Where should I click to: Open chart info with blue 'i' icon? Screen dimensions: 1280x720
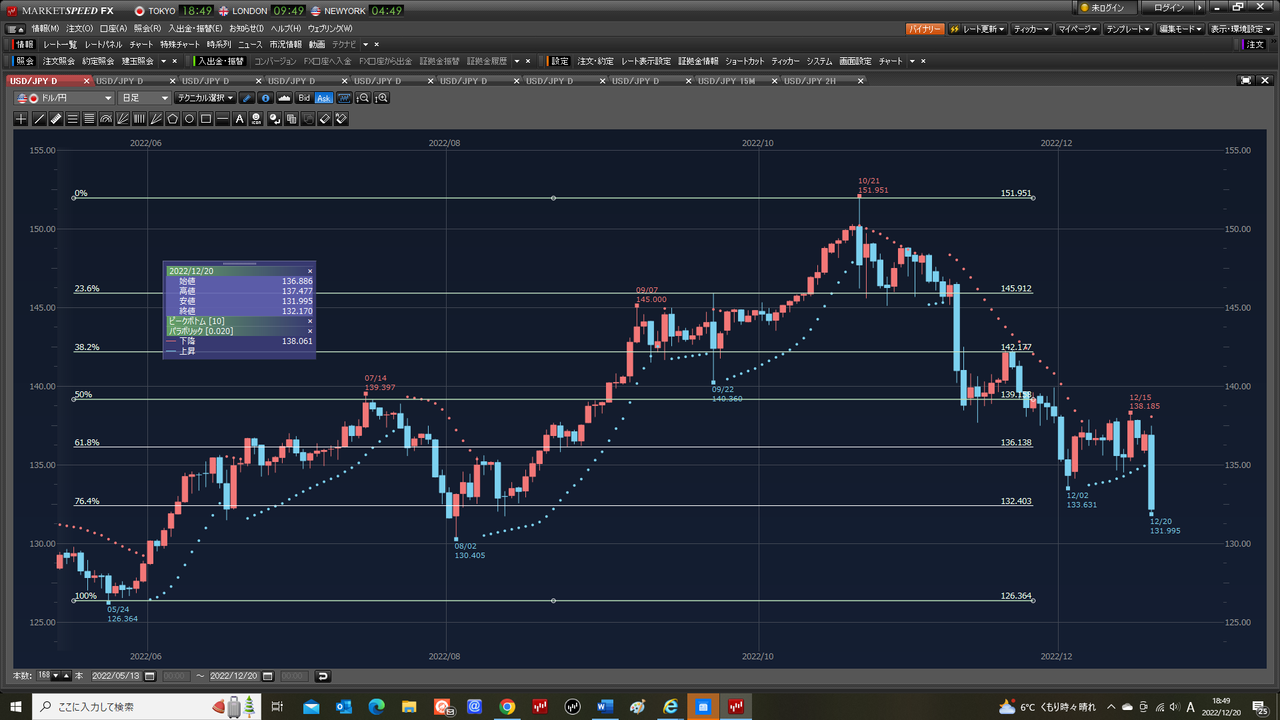coord(265,98)
